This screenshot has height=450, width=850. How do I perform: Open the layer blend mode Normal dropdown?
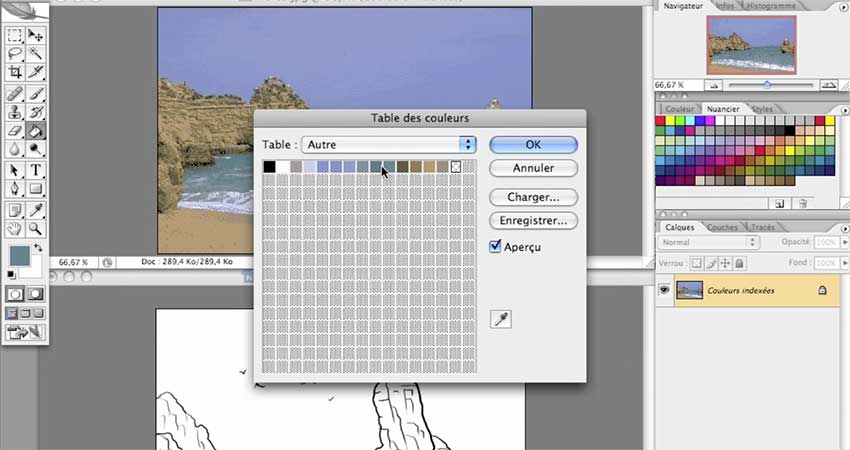[707, 242]
